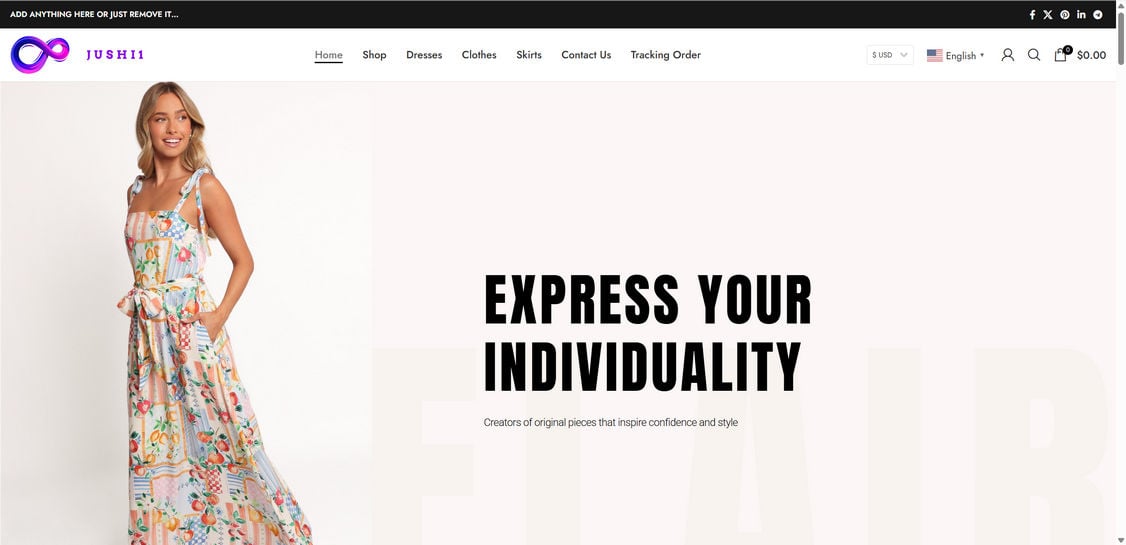This screenshot has height=545, width=1126.
Task: Open the Contact Us page link
Action: click(586, 55)
